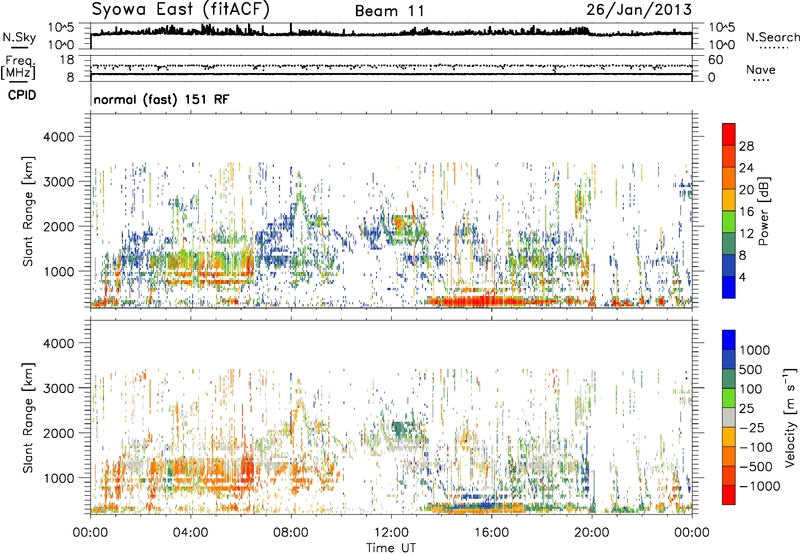The height and width of the screenshot is (554, 800).
Task: Click the 'Nave' legend label
Action: (x=761, y=69)
